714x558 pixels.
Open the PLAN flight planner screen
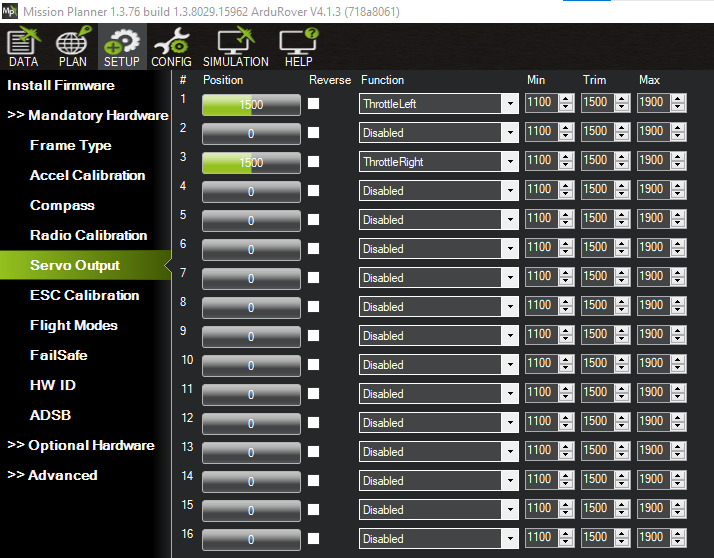click(72, 46)
